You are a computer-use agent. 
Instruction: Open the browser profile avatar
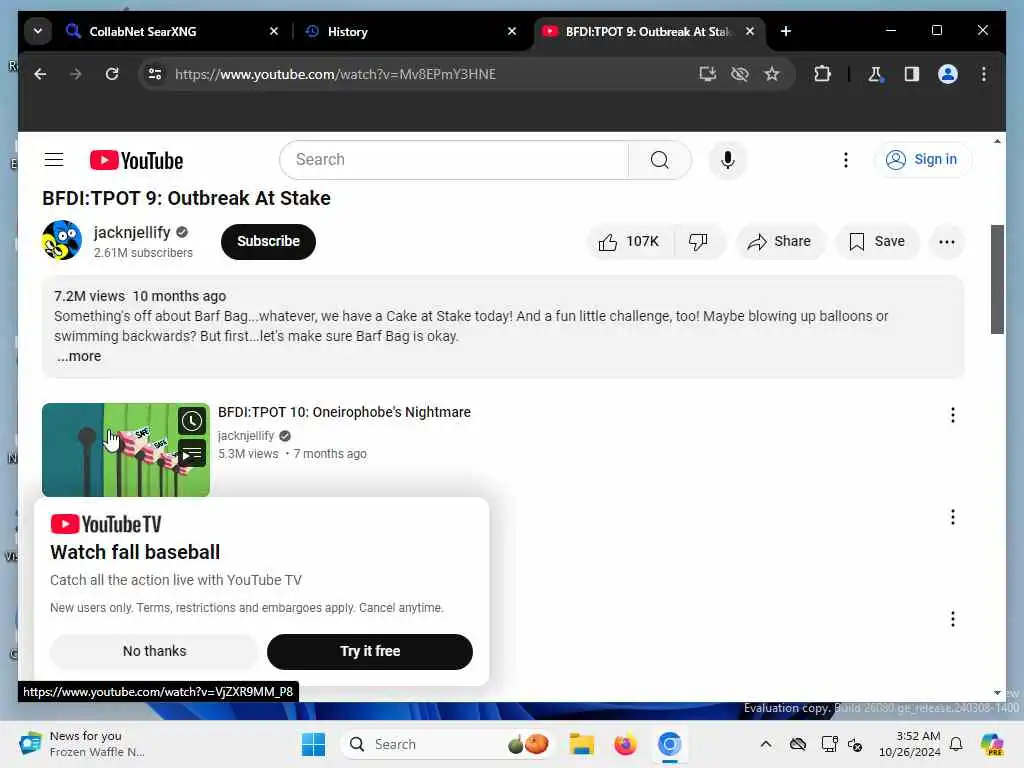tap(948, 74)
